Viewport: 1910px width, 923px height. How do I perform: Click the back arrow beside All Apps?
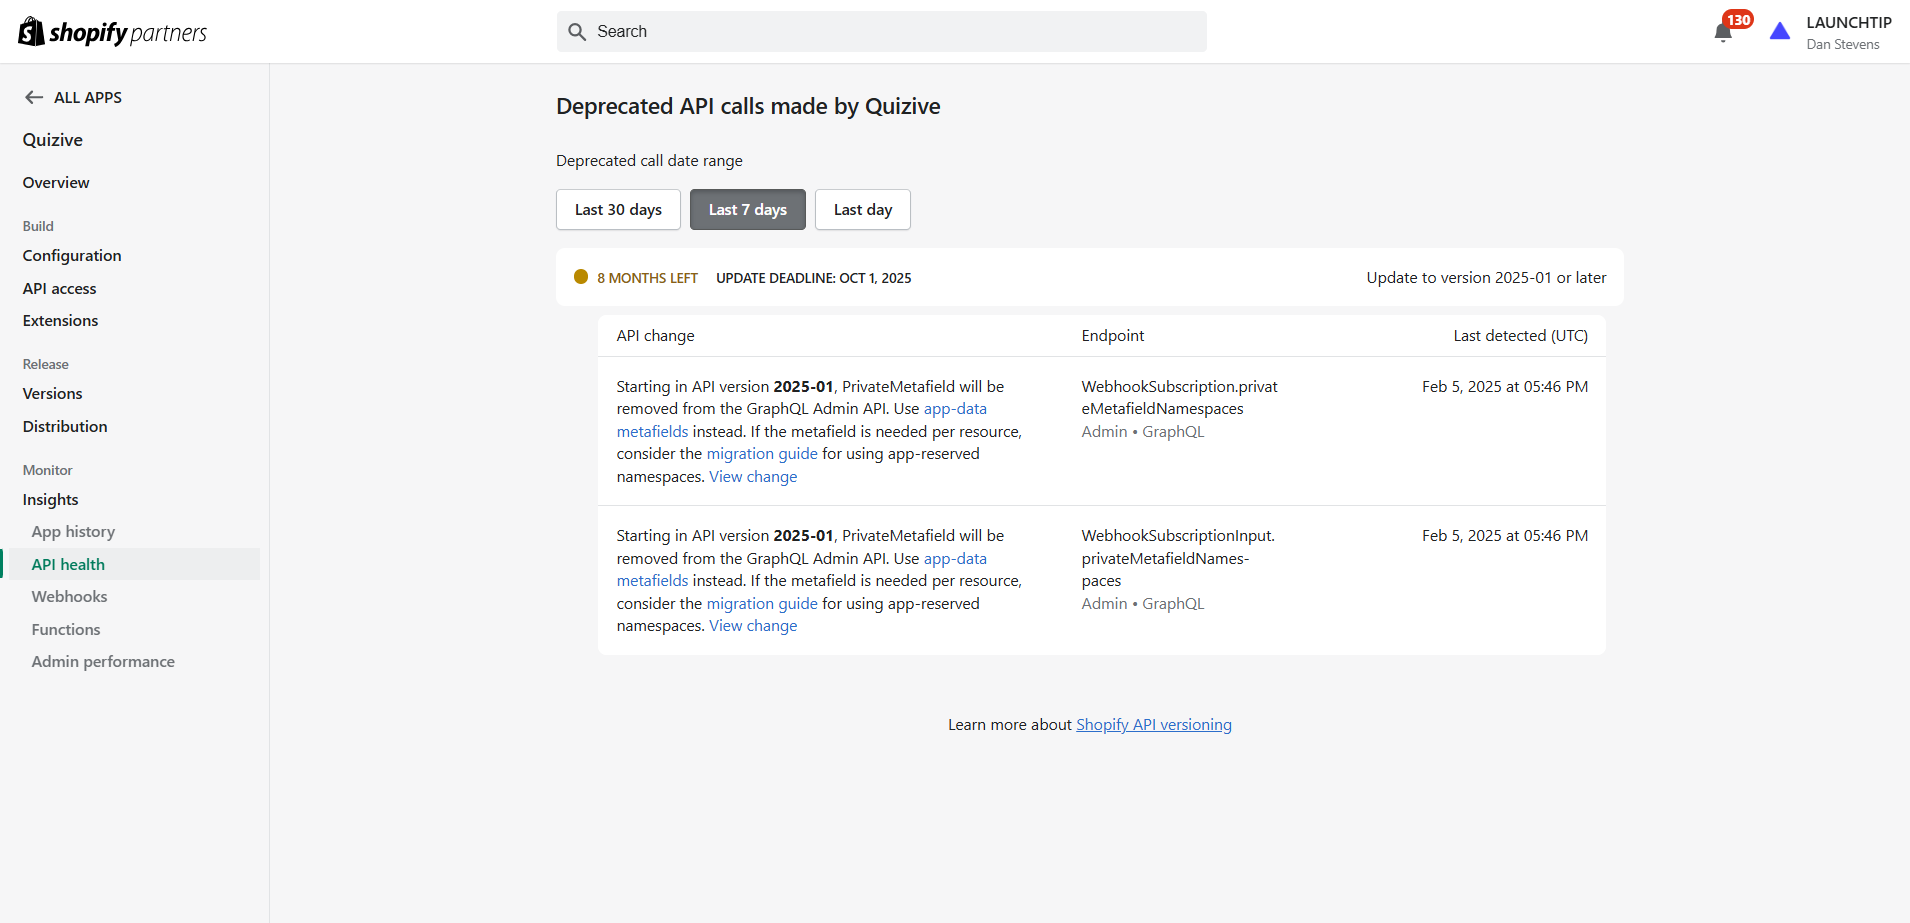pyautogui.click(x=34, y=97)
